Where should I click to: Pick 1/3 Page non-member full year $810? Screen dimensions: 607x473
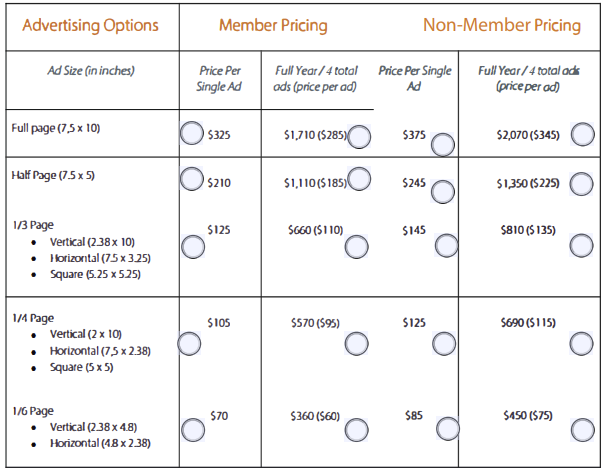580,243
